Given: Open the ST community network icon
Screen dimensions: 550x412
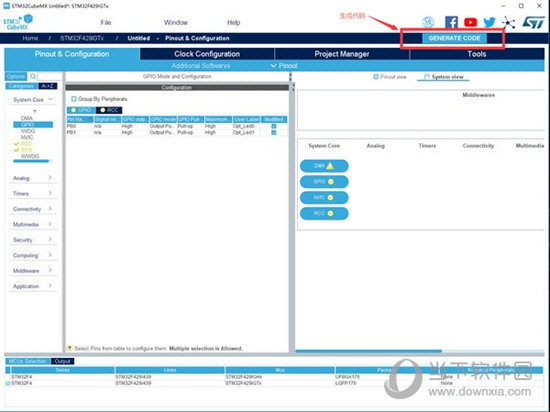Looking at the screenshot, I should [x=509, y=23].
